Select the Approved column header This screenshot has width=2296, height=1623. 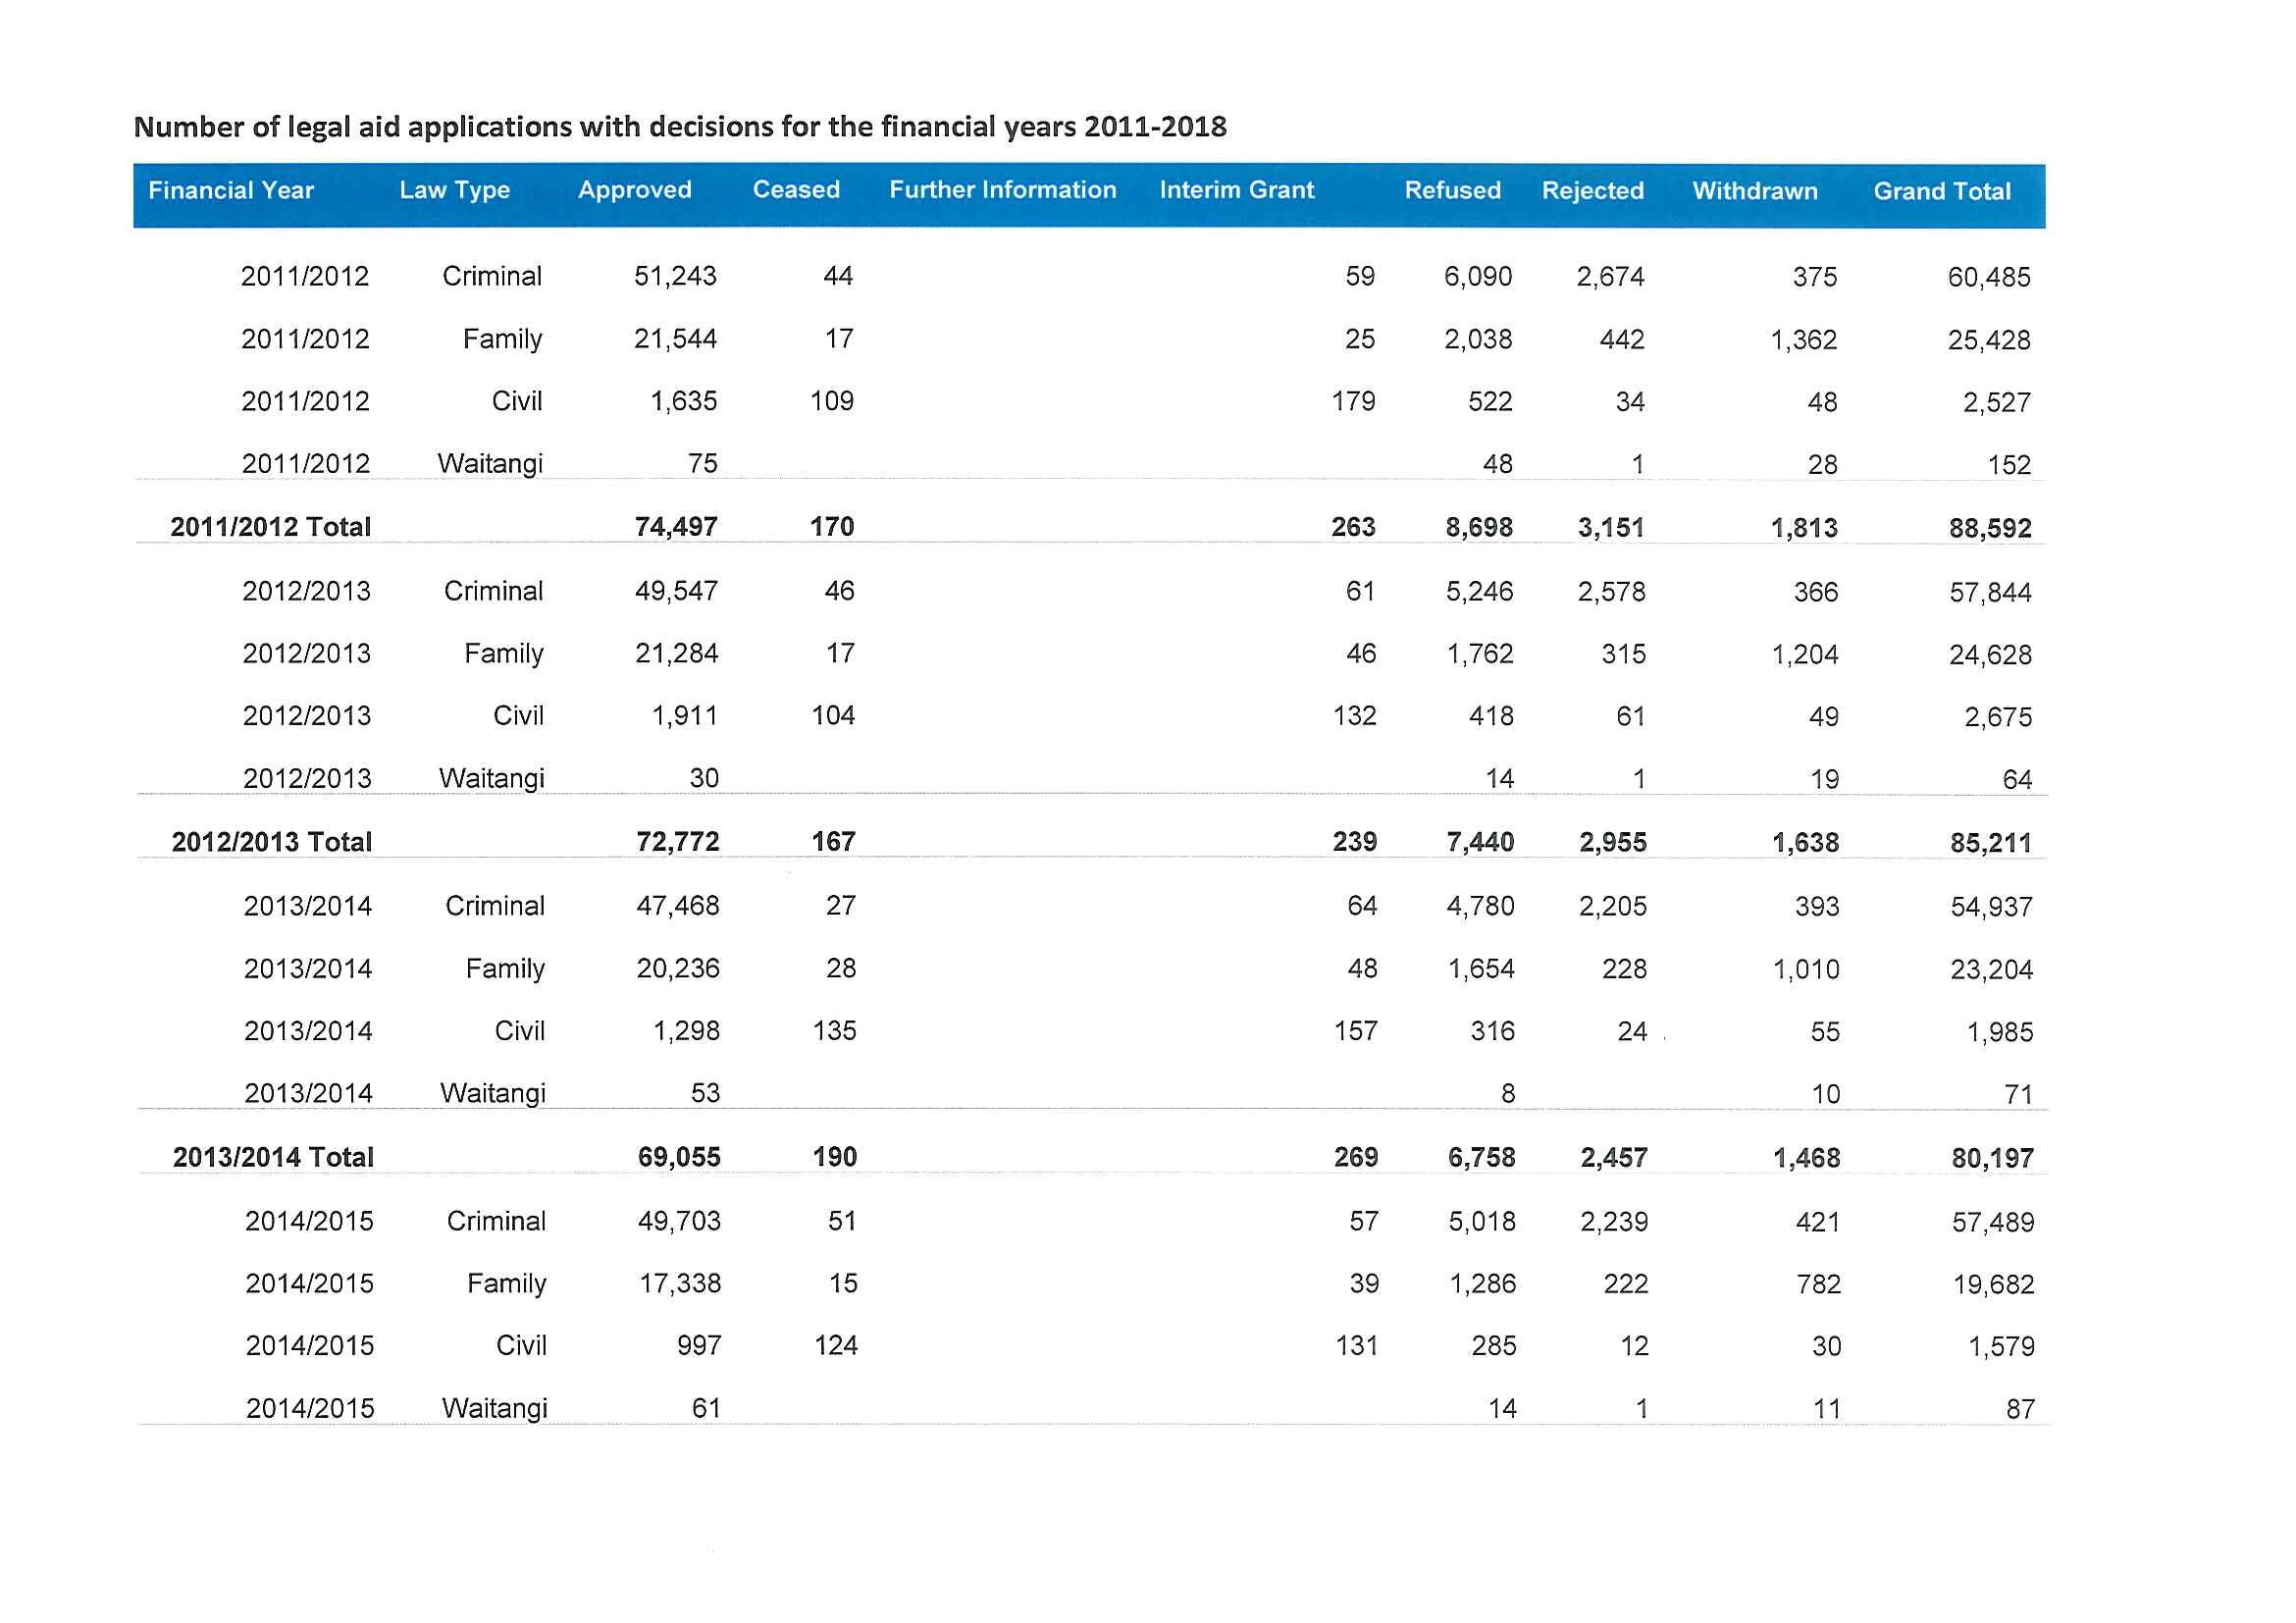coord(634,190)
